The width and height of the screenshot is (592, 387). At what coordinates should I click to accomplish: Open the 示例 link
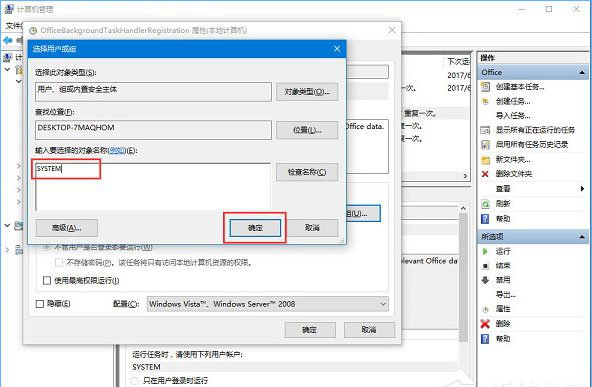(117, 151)
